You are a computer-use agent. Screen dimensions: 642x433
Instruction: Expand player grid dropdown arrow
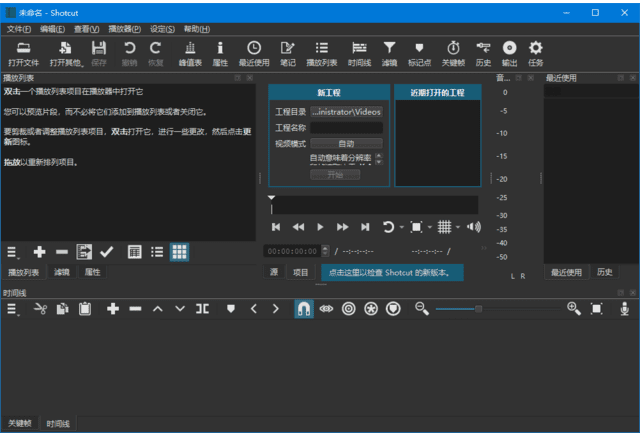(458, 227)
